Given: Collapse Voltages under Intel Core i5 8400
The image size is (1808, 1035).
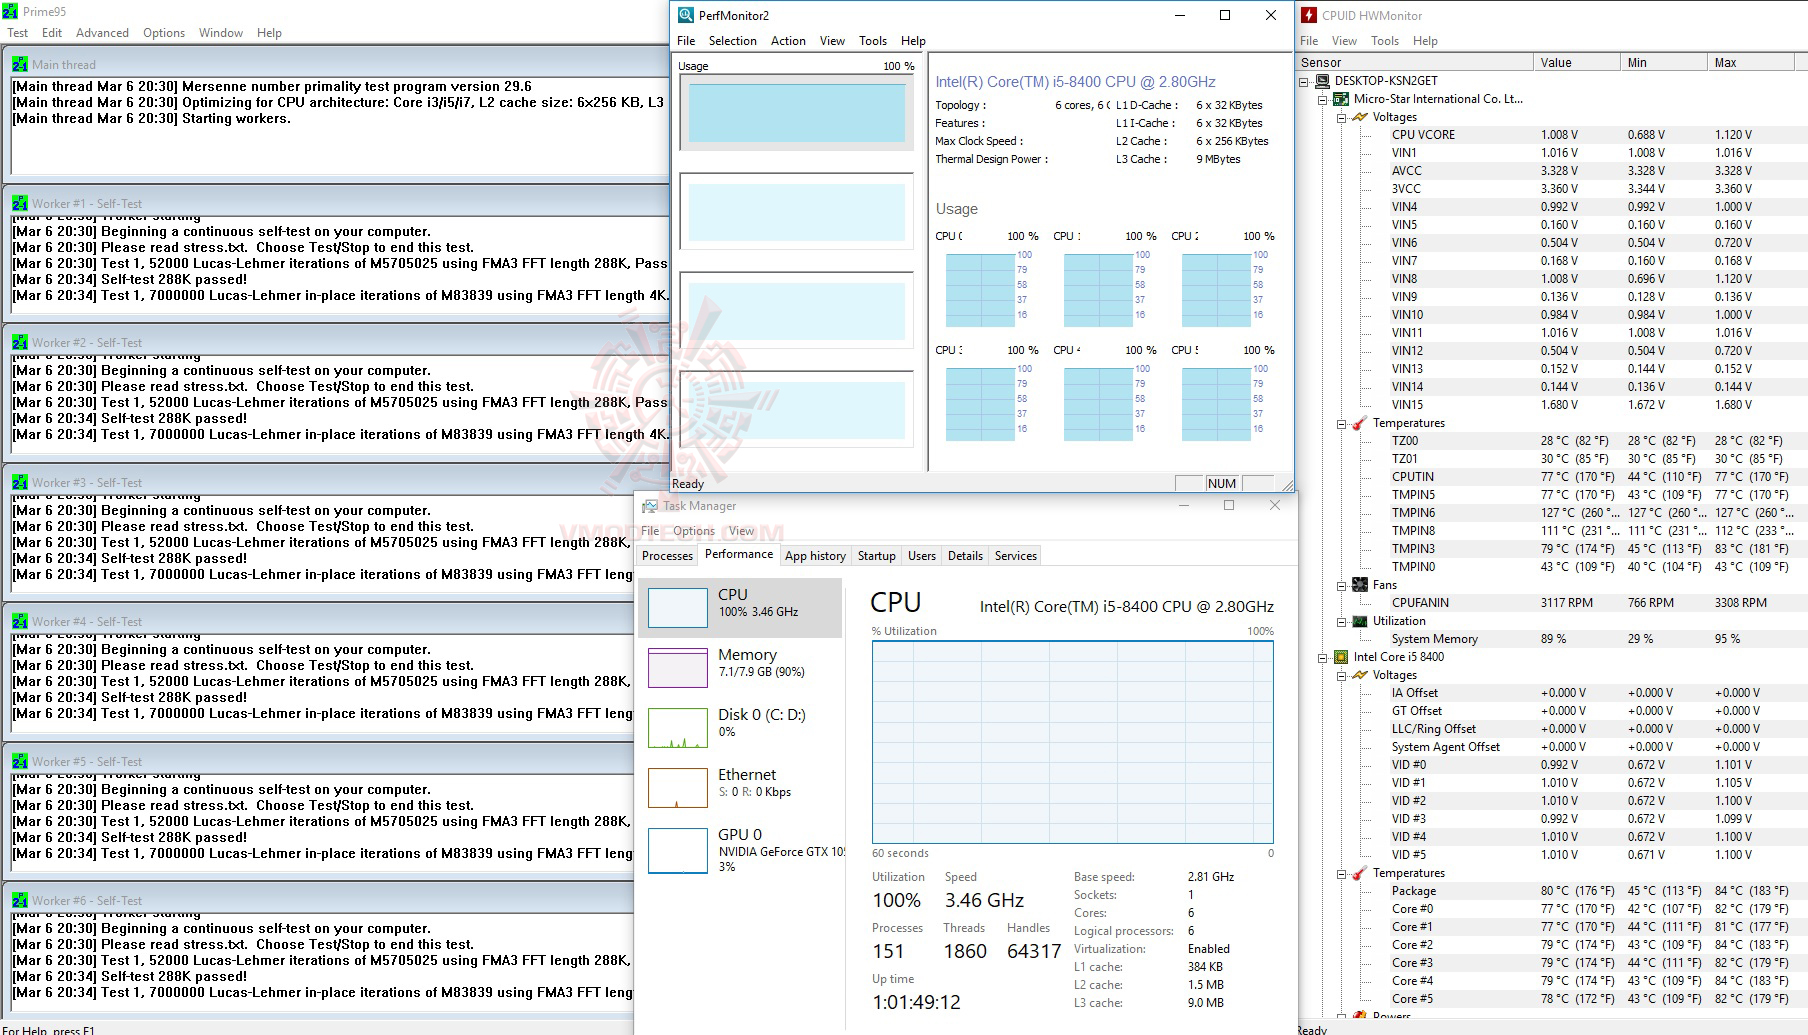Looking at the screenshot, I should [x=1342, y=675].
